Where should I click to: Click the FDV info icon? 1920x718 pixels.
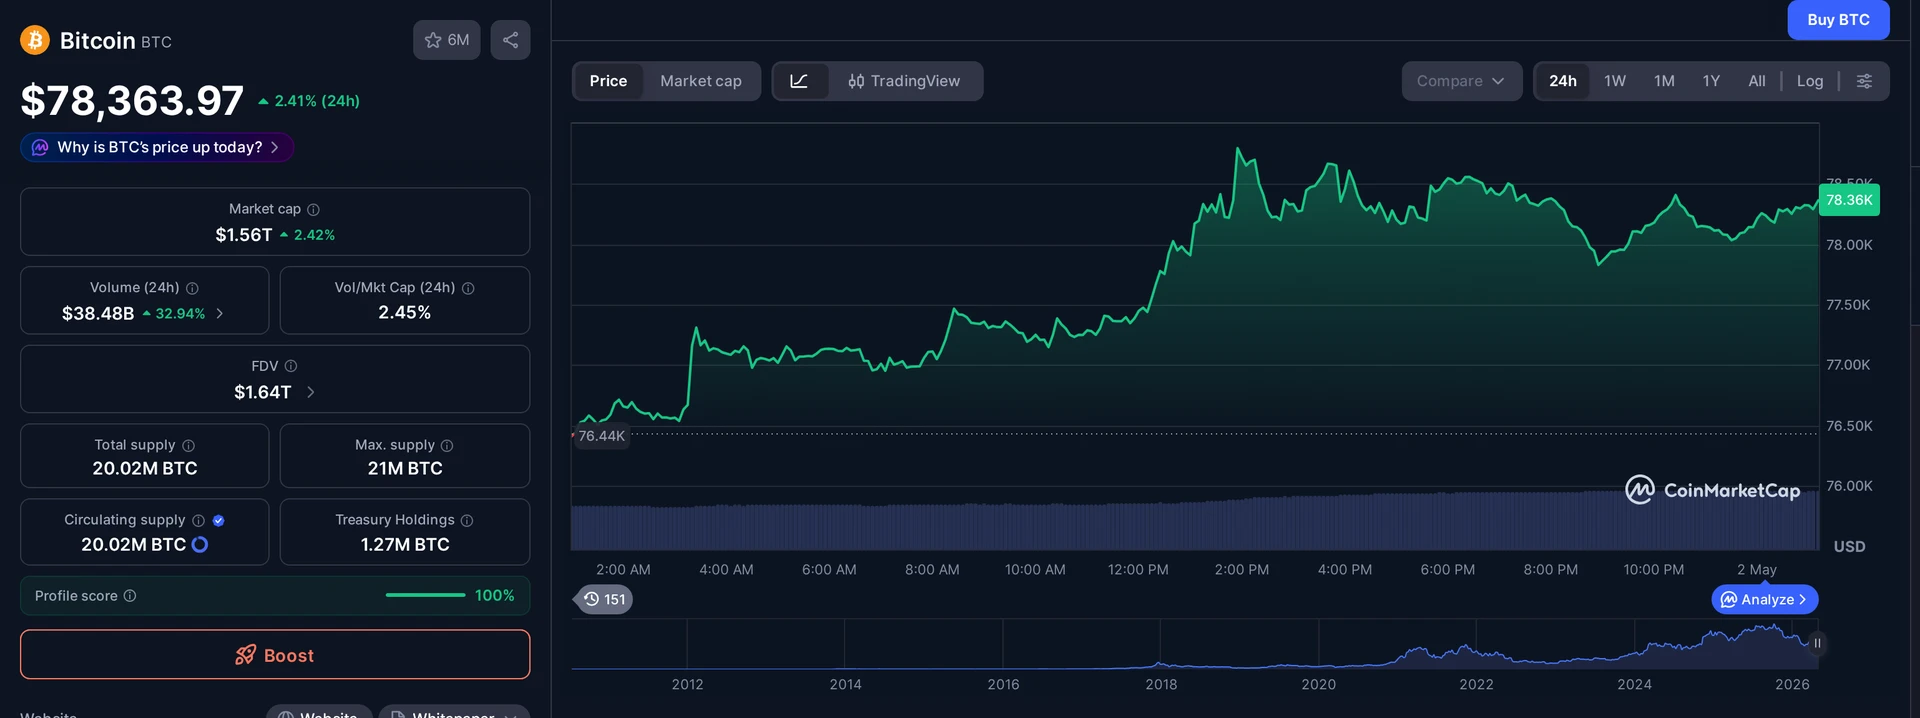pos(291,366)
